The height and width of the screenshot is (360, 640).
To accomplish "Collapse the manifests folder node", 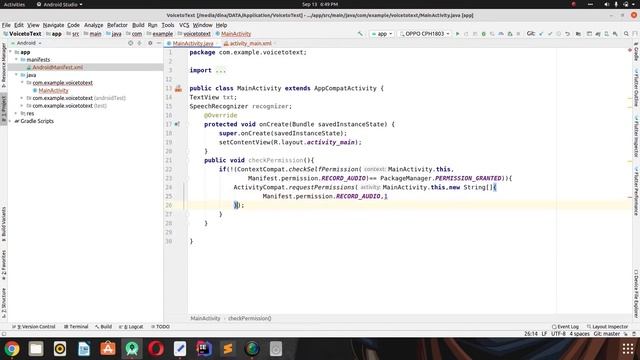I will tap(16, 60).
